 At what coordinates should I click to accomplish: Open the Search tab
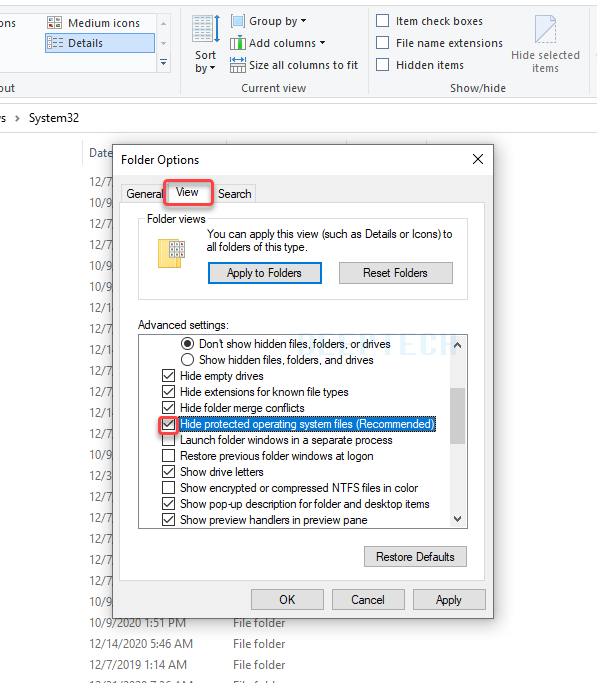[235, 193]
